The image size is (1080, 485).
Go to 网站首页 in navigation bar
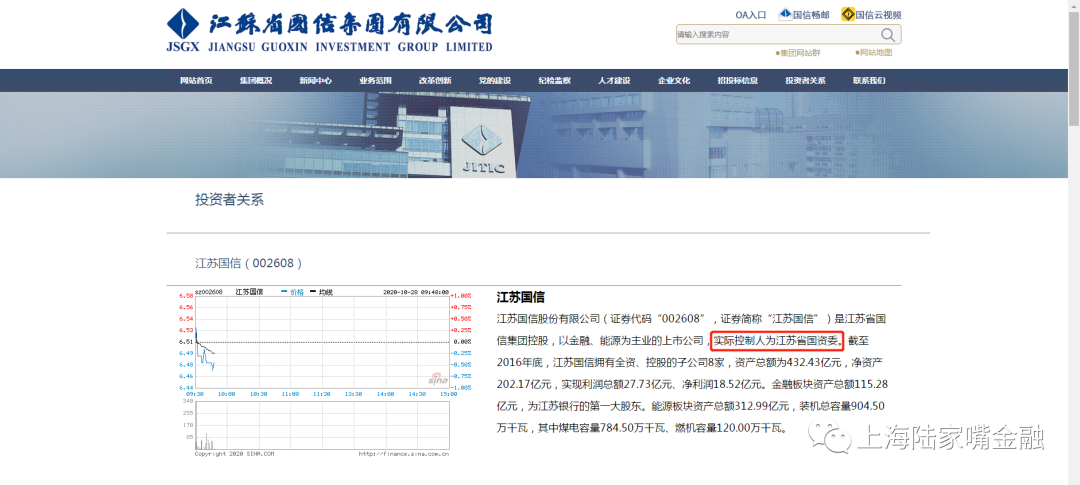click(x=196, y=81)
